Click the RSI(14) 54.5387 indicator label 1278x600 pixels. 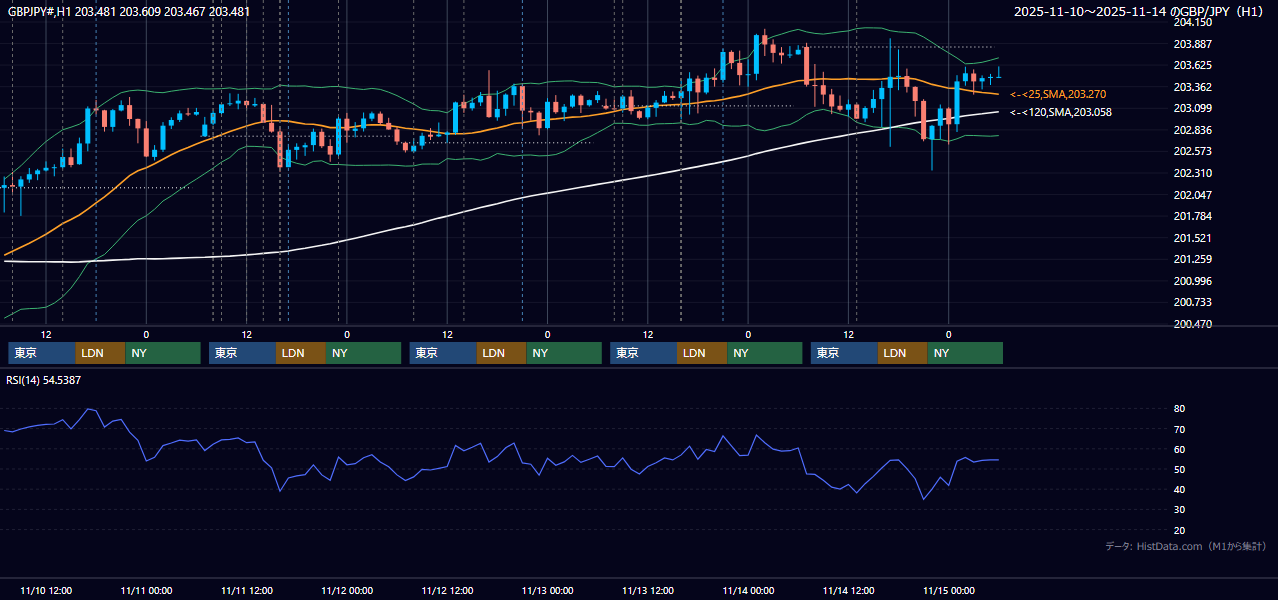tap(44, 380)
